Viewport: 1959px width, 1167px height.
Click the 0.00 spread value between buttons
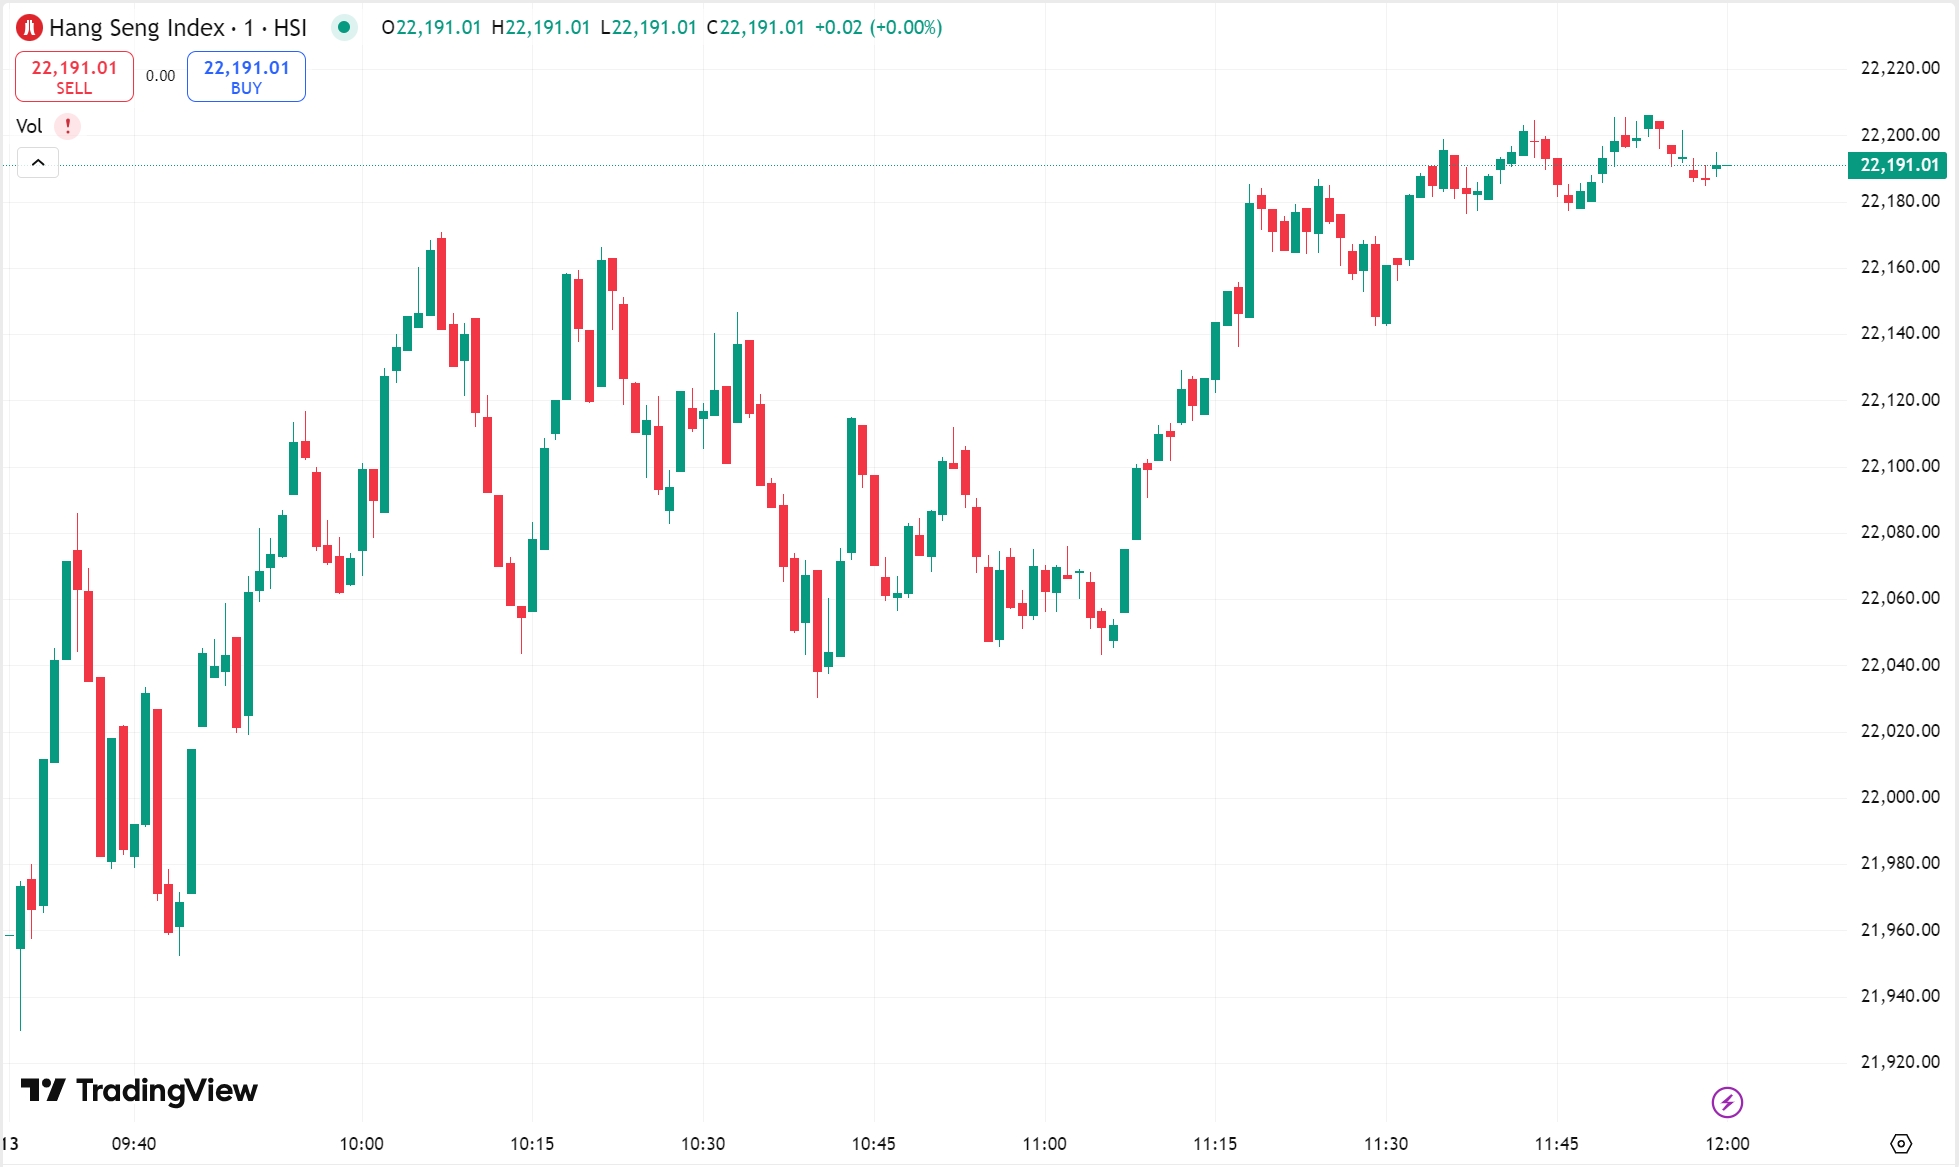158,75
